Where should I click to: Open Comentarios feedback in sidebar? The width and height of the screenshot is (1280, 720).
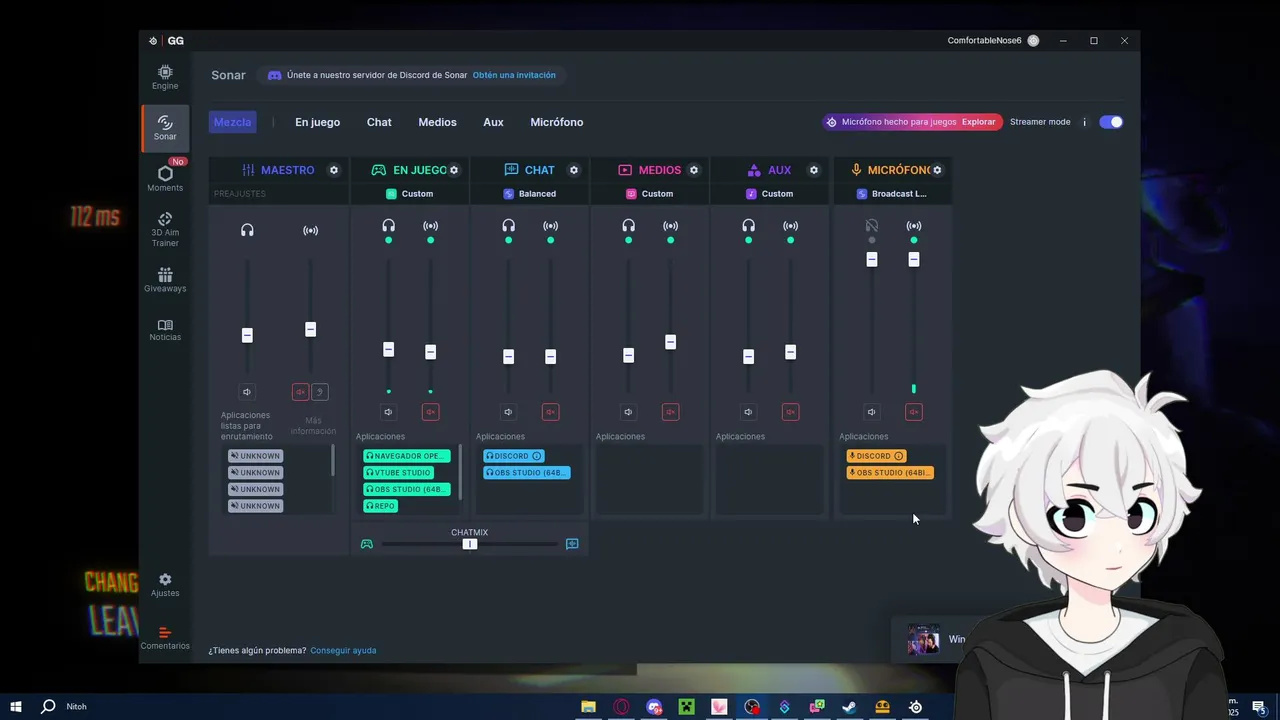[x=165, y=638]
